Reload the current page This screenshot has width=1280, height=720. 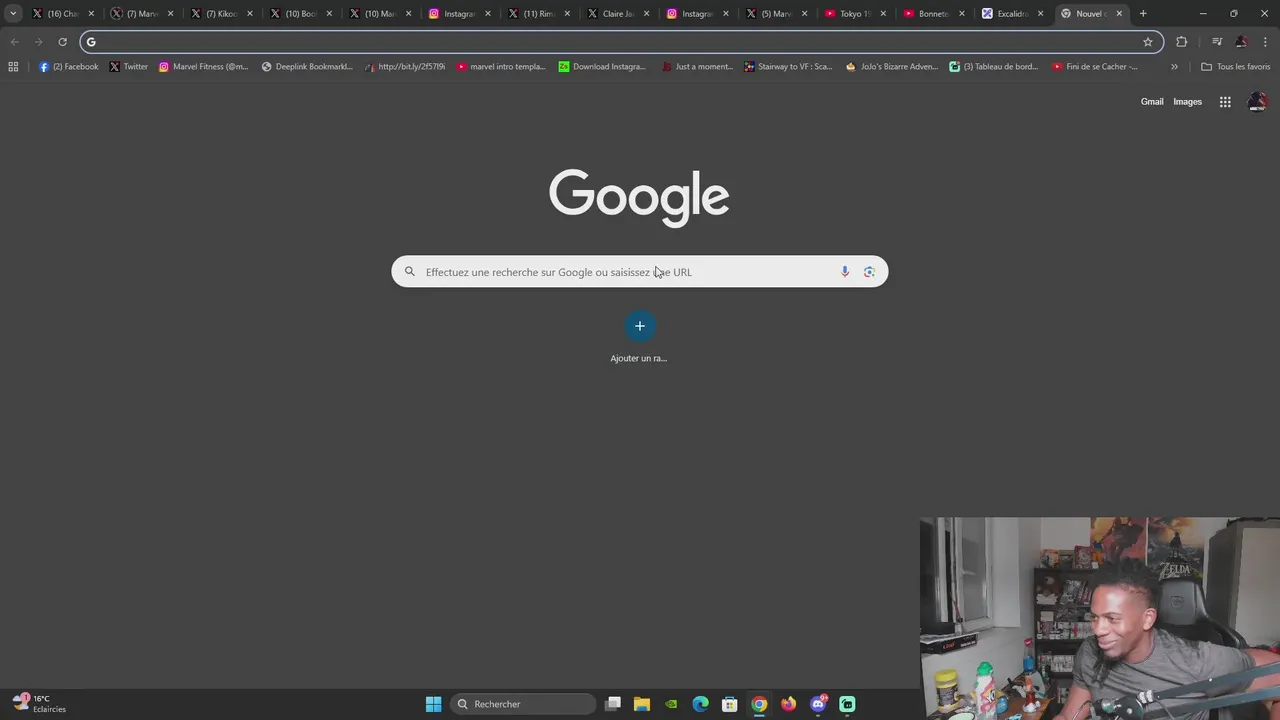pos(62,42)
